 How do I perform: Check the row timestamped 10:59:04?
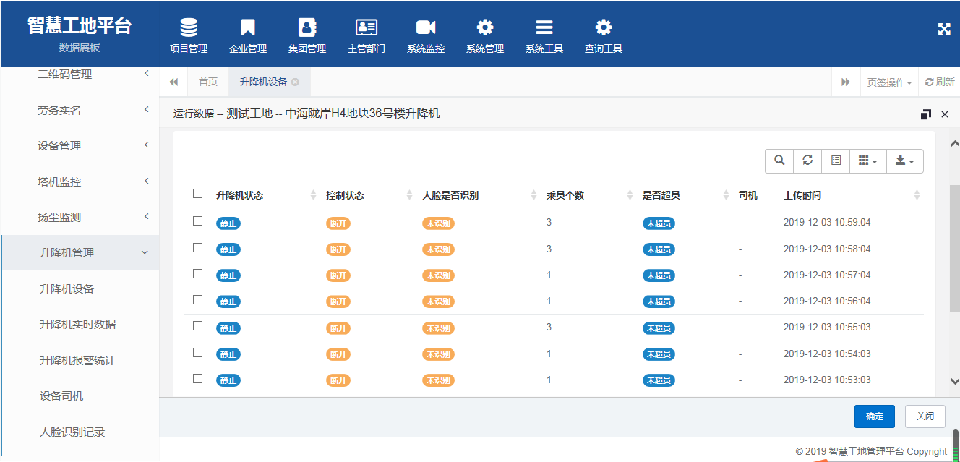pos(197,222)
